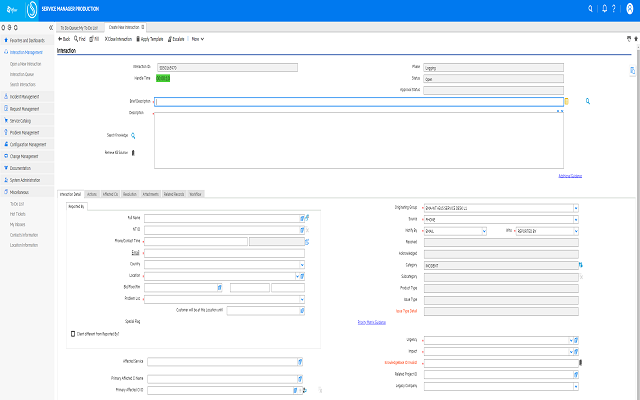
Task: Click the Fill toolbar button
Action: (x=94, y=39)
